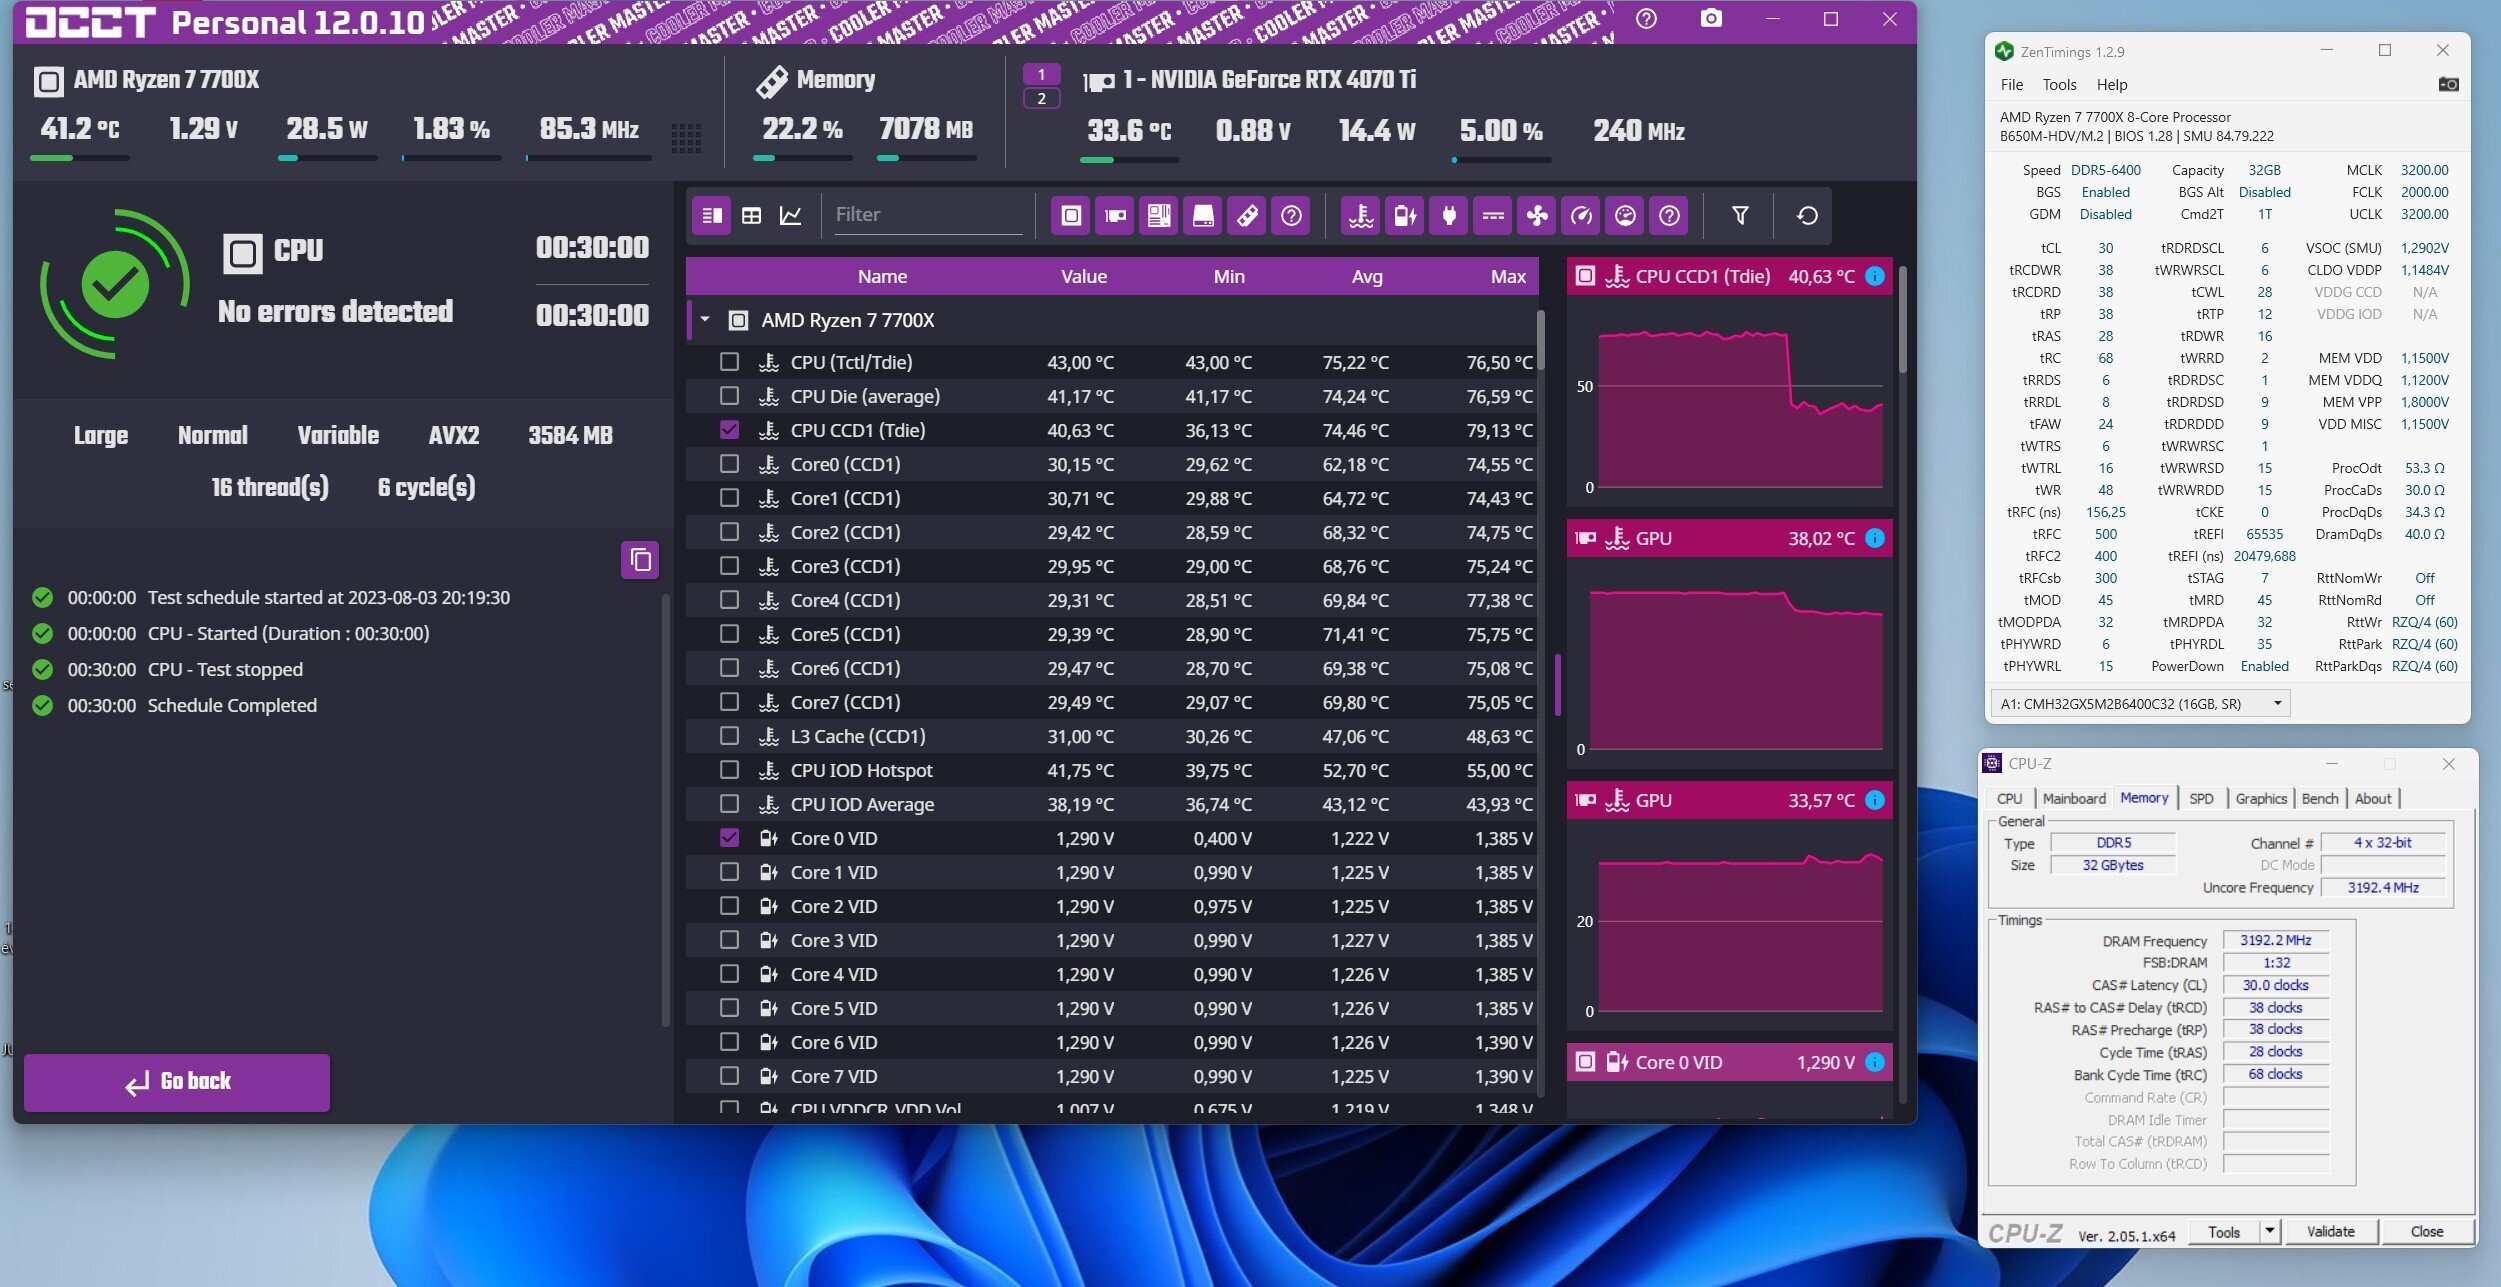Click the CPU-Z Tools button

tap(2224, 1231)
